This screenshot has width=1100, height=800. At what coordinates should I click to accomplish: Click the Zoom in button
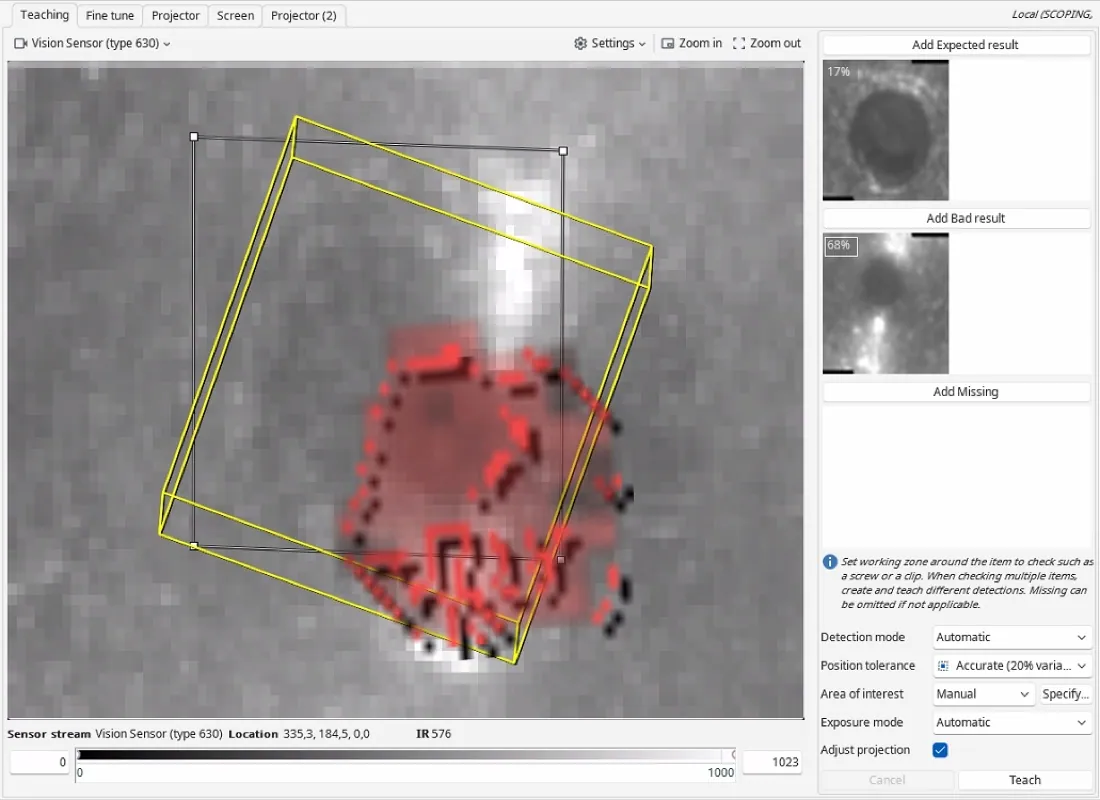692,44
